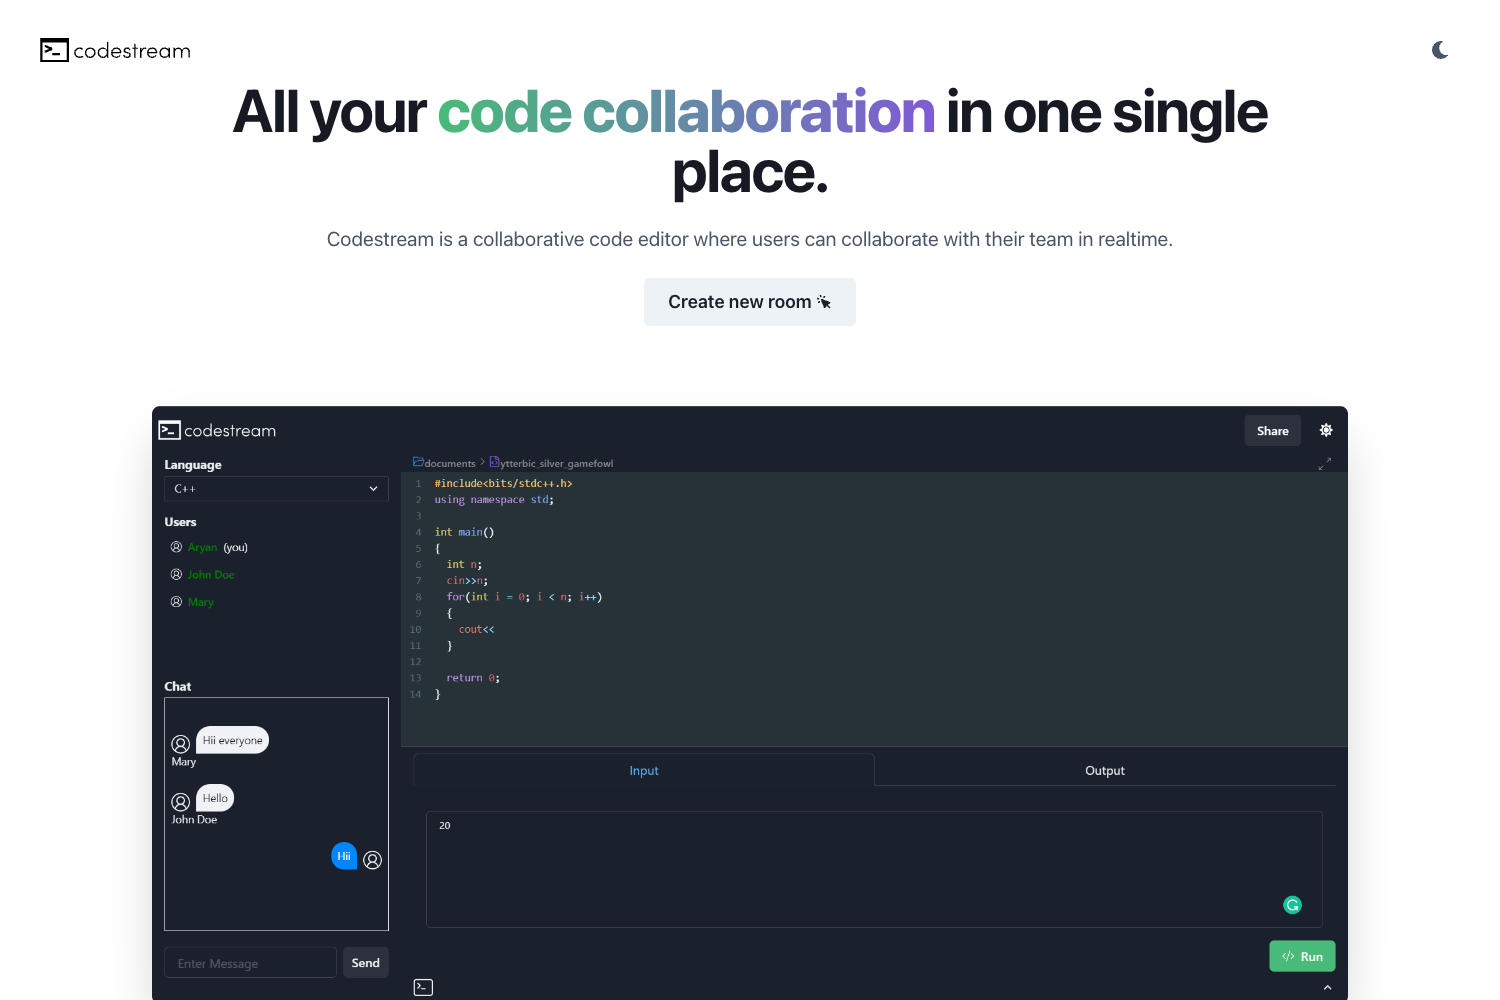Click the file icon beside ytterbic_silver_gamefowl

tap(494, 461)
